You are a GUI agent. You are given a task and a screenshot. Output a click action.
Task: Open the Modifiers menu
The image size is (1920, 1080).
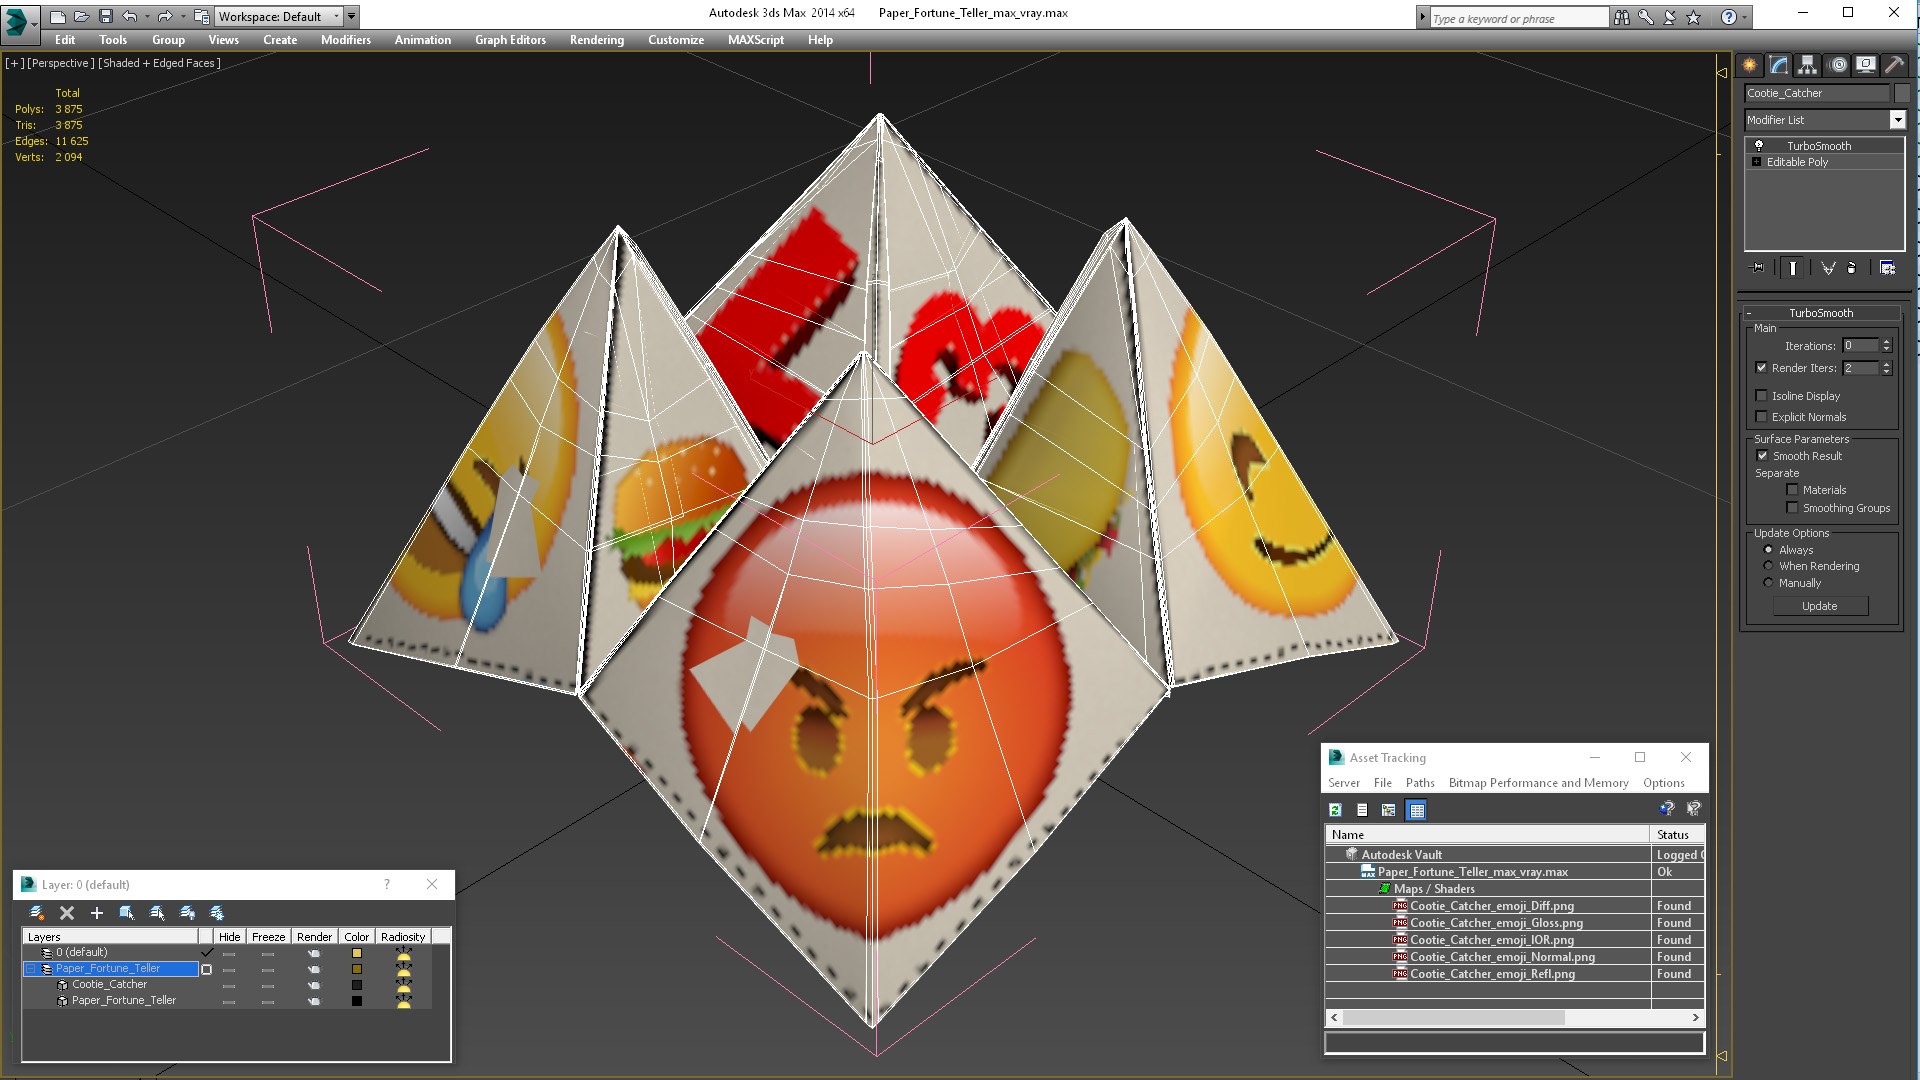click(345, 40)
